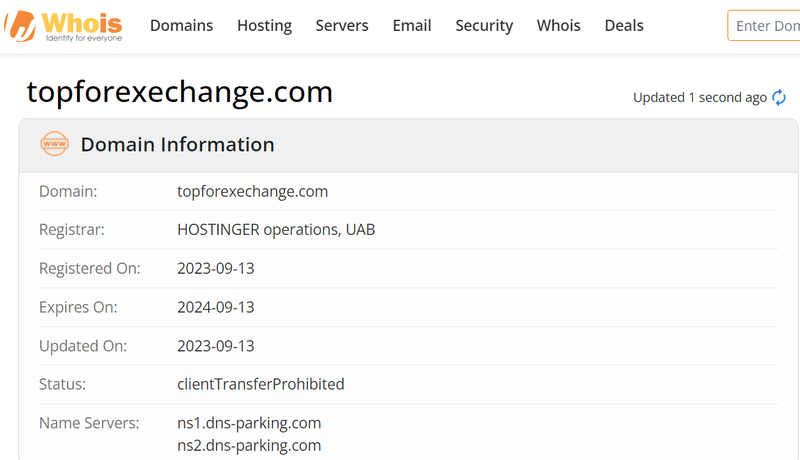Screen dimensions: 800x460
Task: Select name server ns2.dns-parking.com
Action: 249,446
